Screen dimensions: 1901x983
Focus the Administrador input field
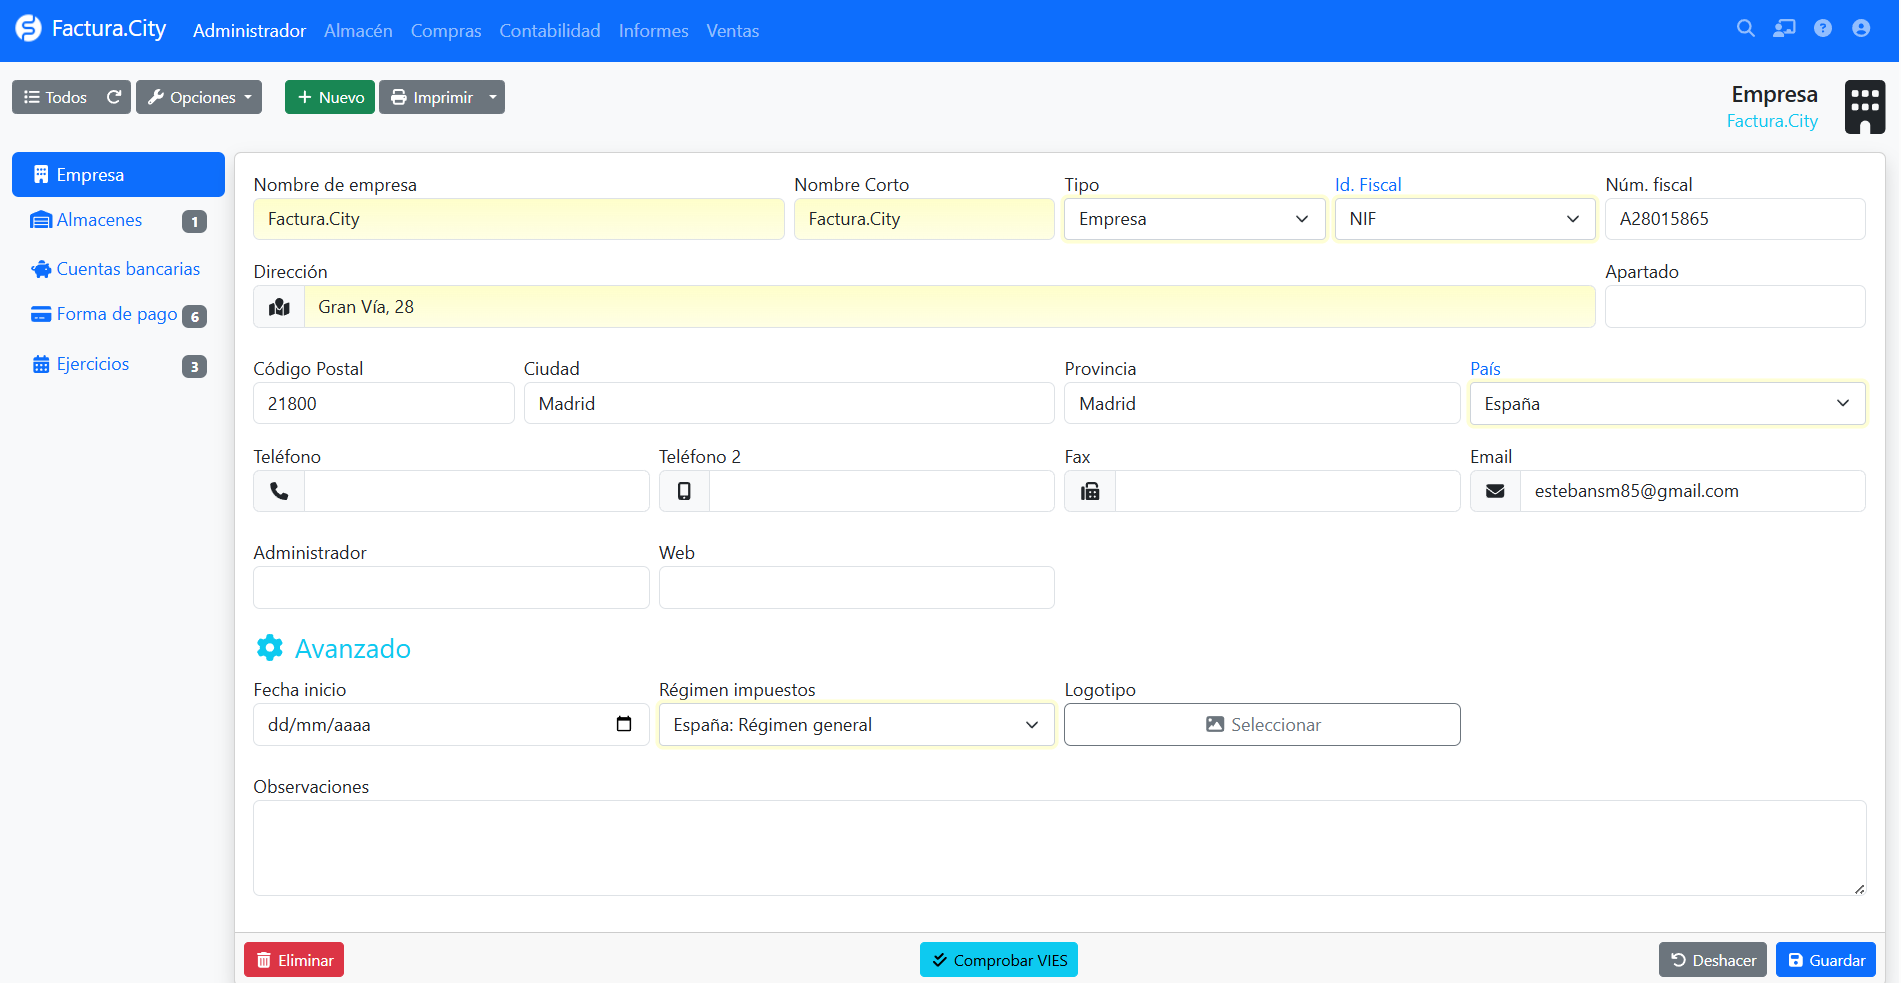pos(451,588)
